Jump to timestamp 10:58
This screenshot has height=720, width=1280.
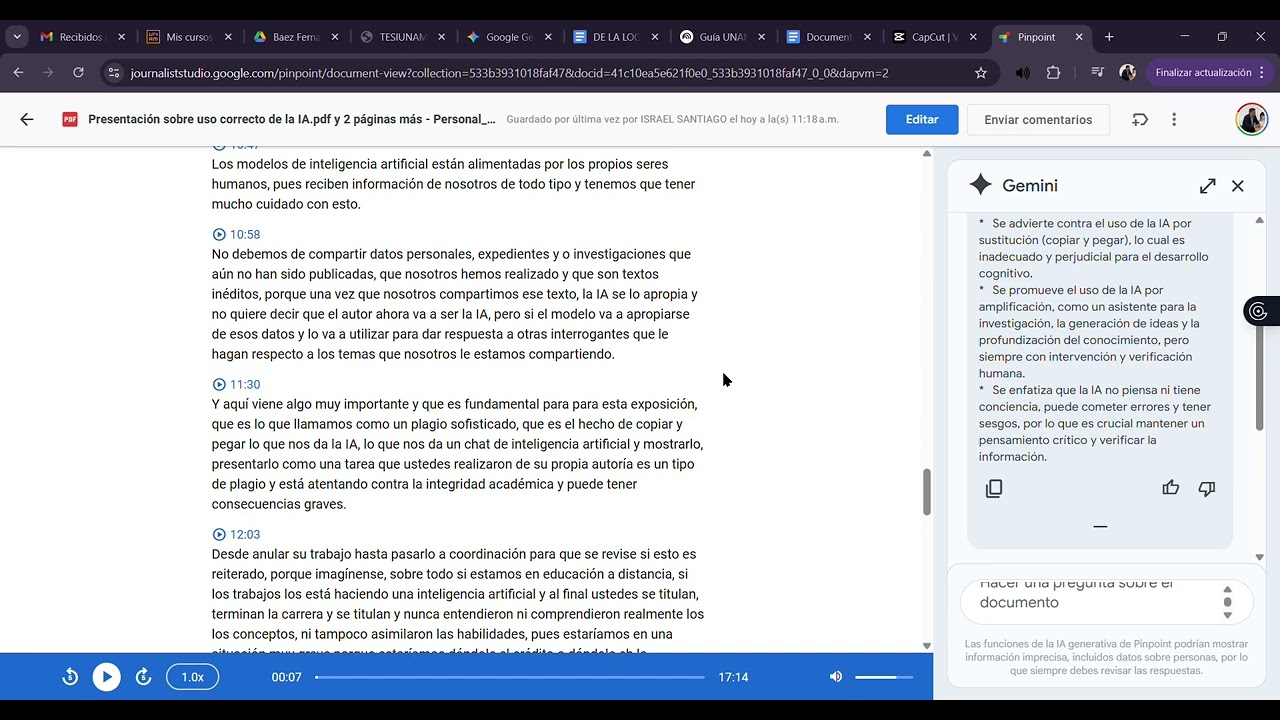click(236, 234)
